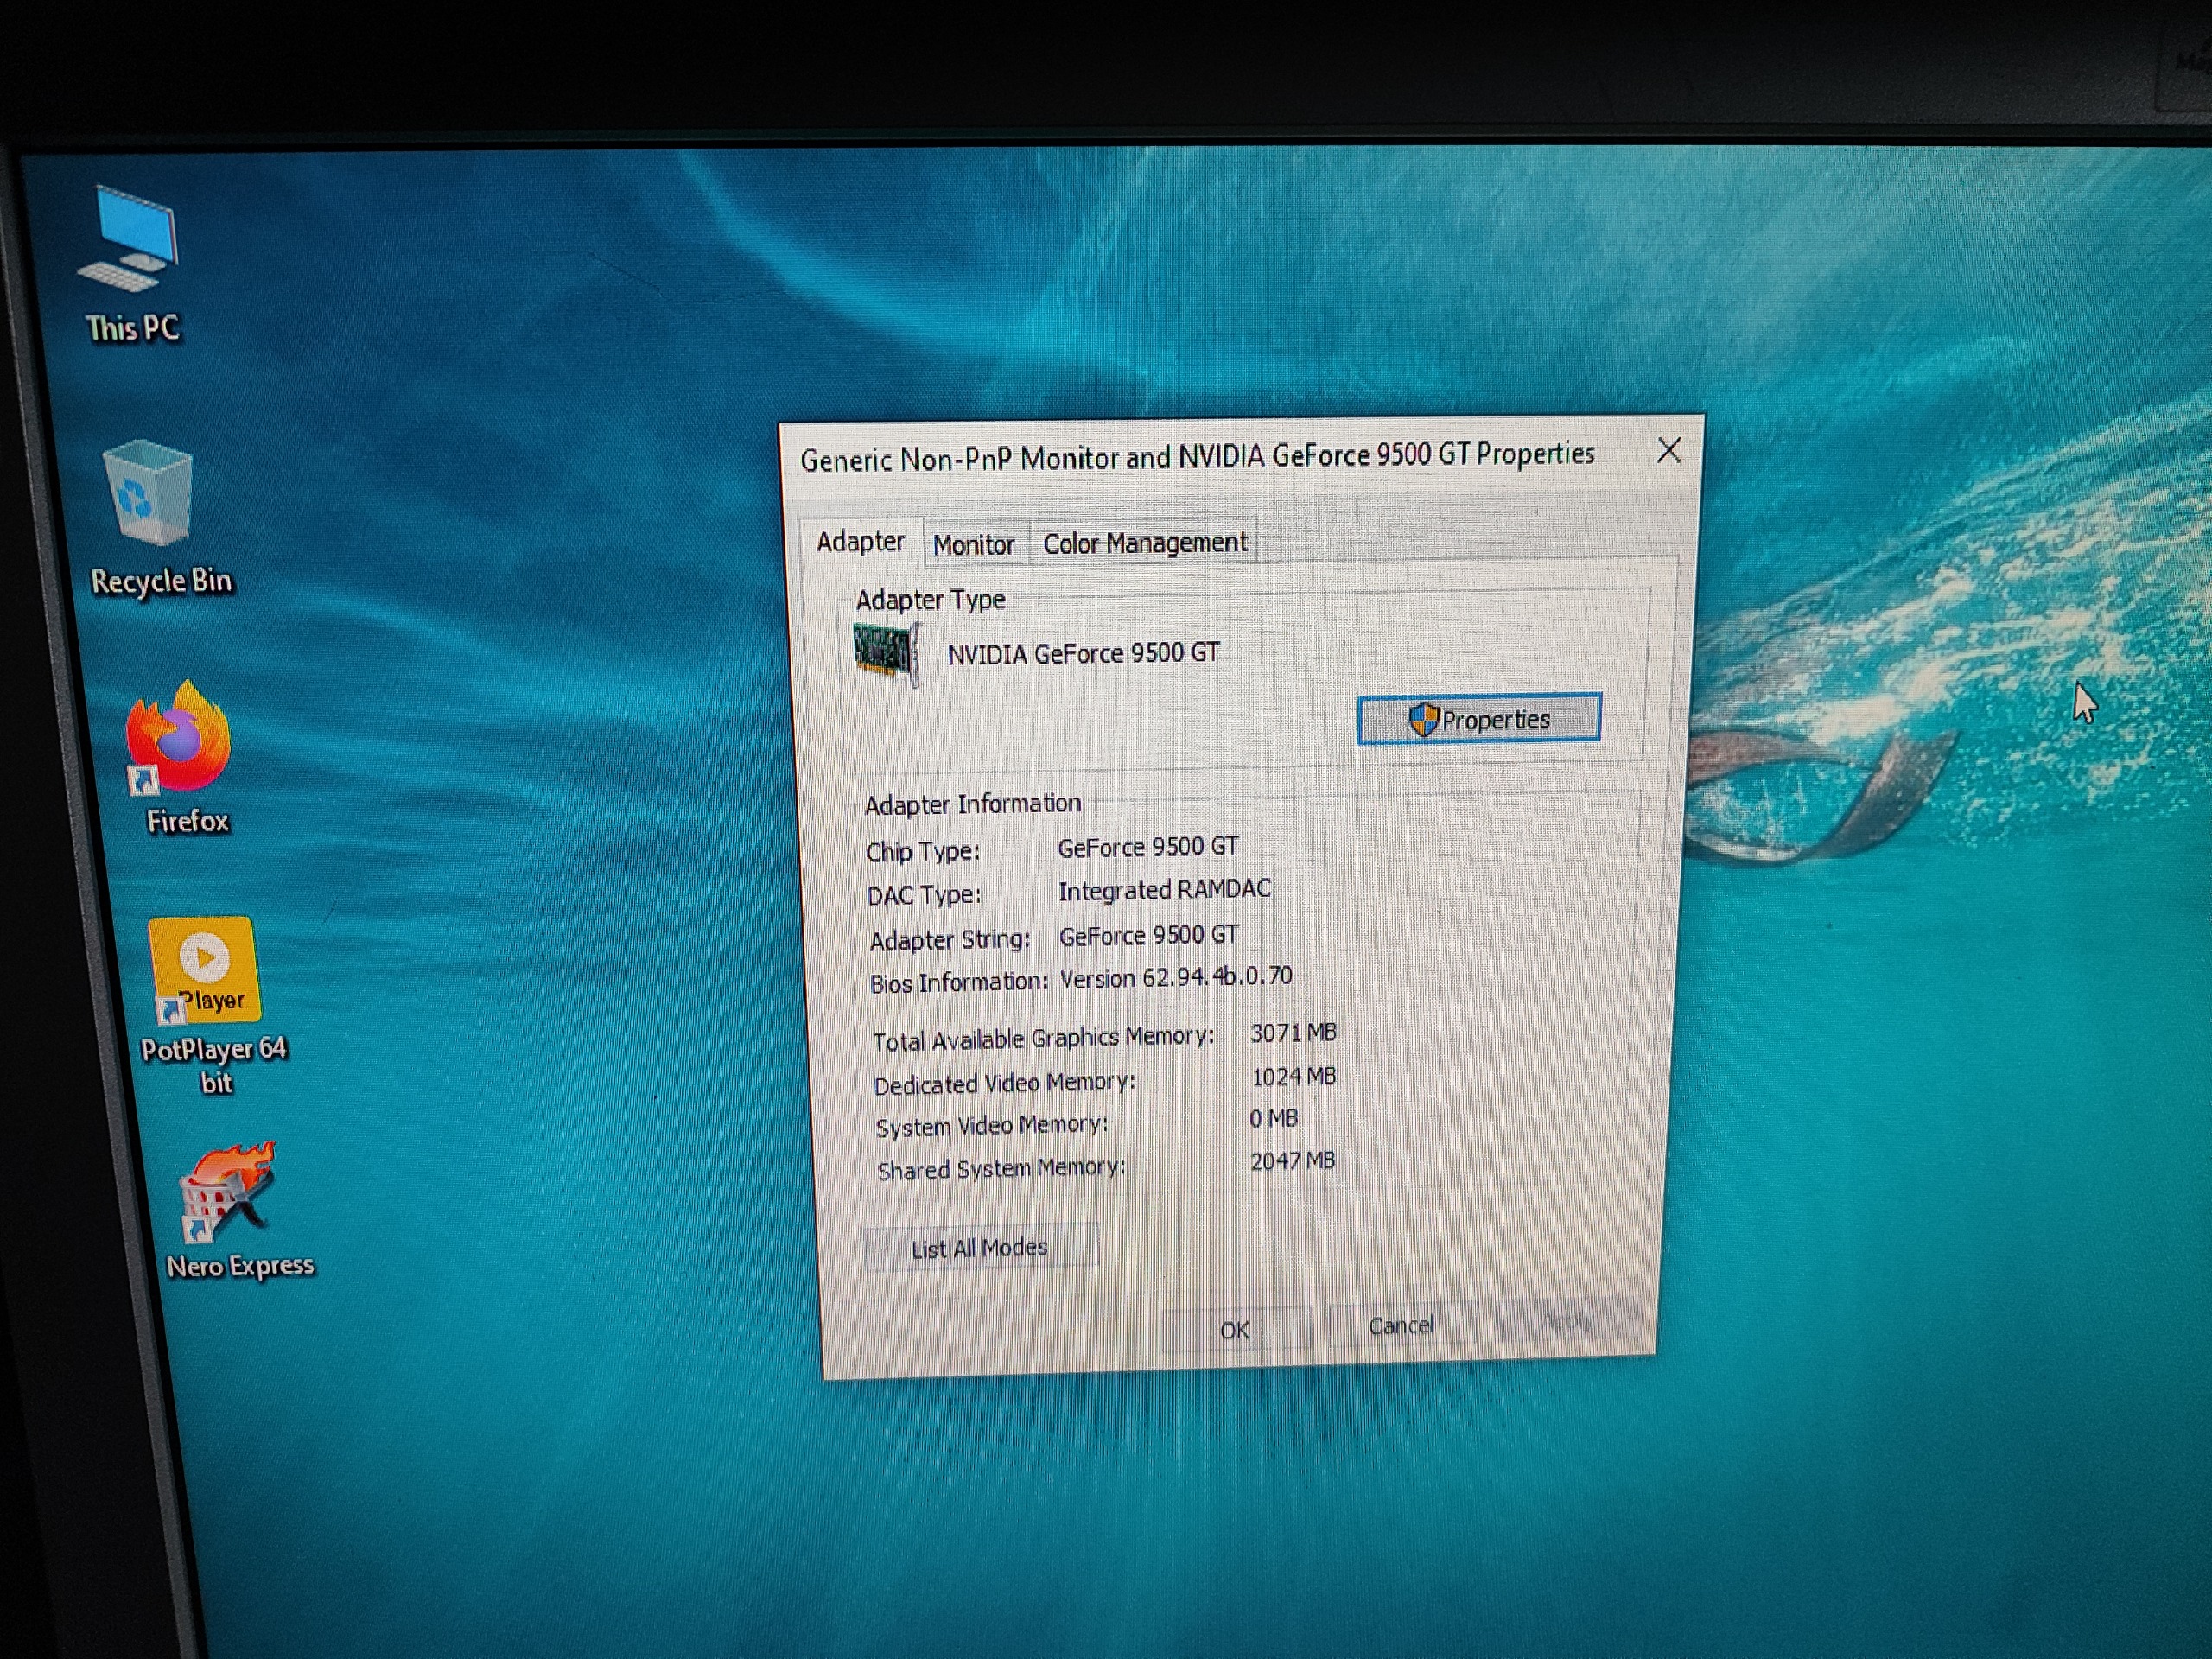The height and width of the screenshot is (1659, 2212).
Task: Click the System Video Memory value '0 MB'
Action: coord(1273,1118)
